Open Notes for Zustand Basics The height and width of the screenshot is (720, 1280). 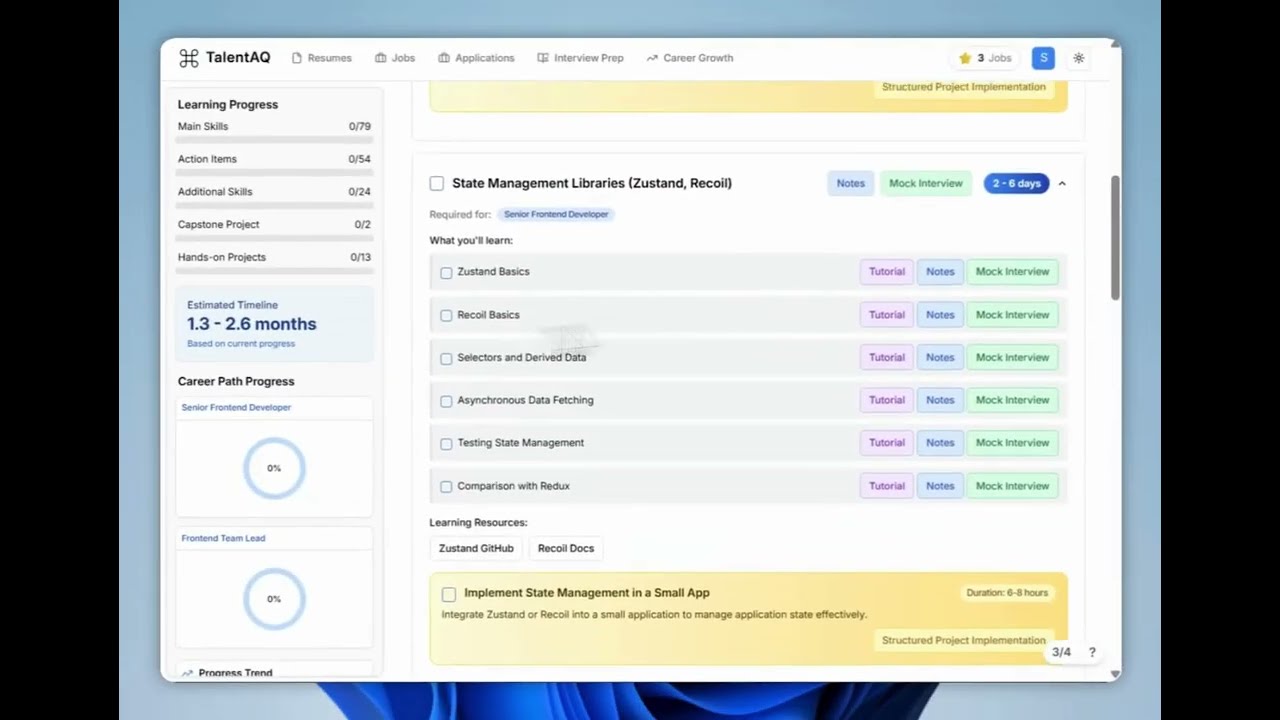click(x=940, y=272)
